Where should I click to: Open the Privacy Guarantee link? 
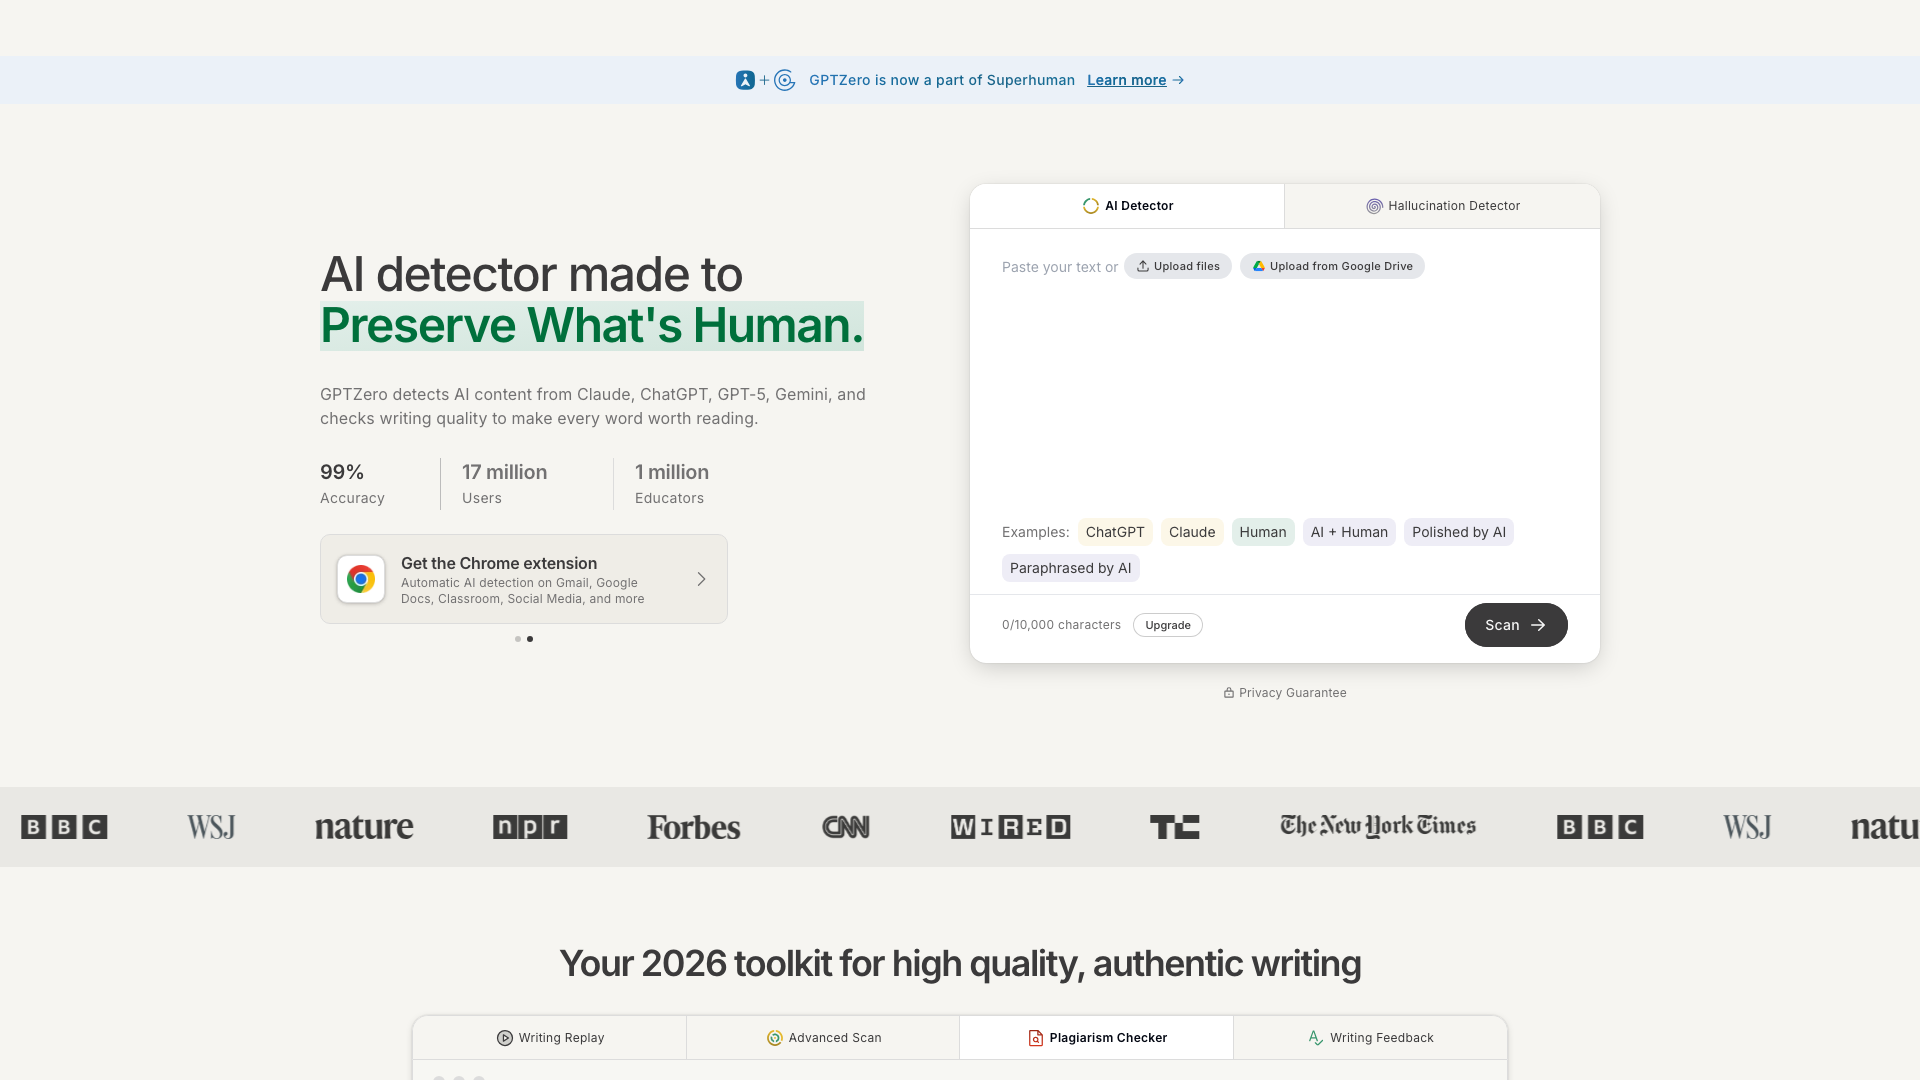point(1285,693)
